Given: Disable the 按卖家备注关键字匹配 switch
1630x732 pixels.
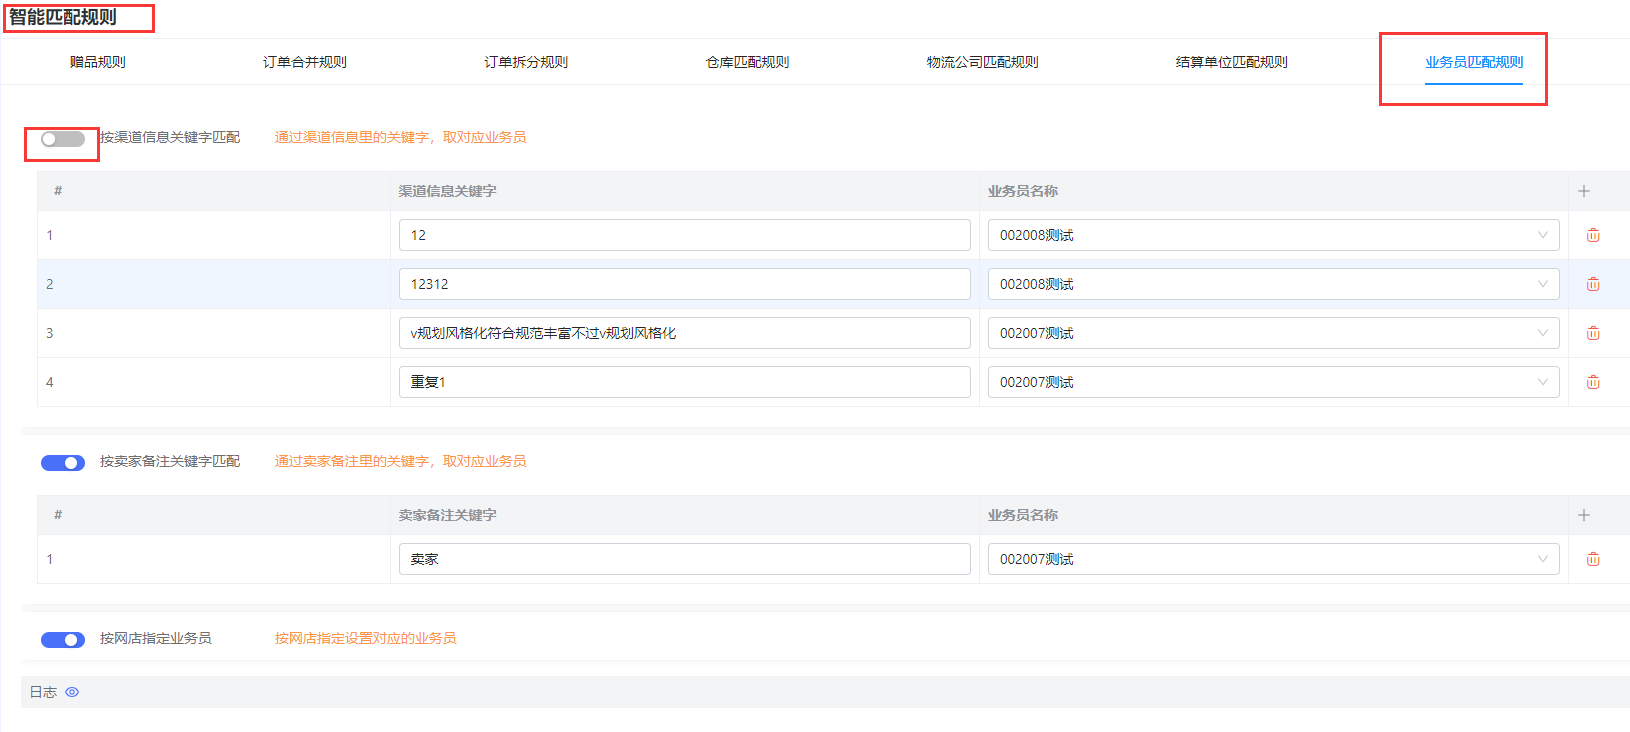Looking at the screenshot, I should [63, 463].
